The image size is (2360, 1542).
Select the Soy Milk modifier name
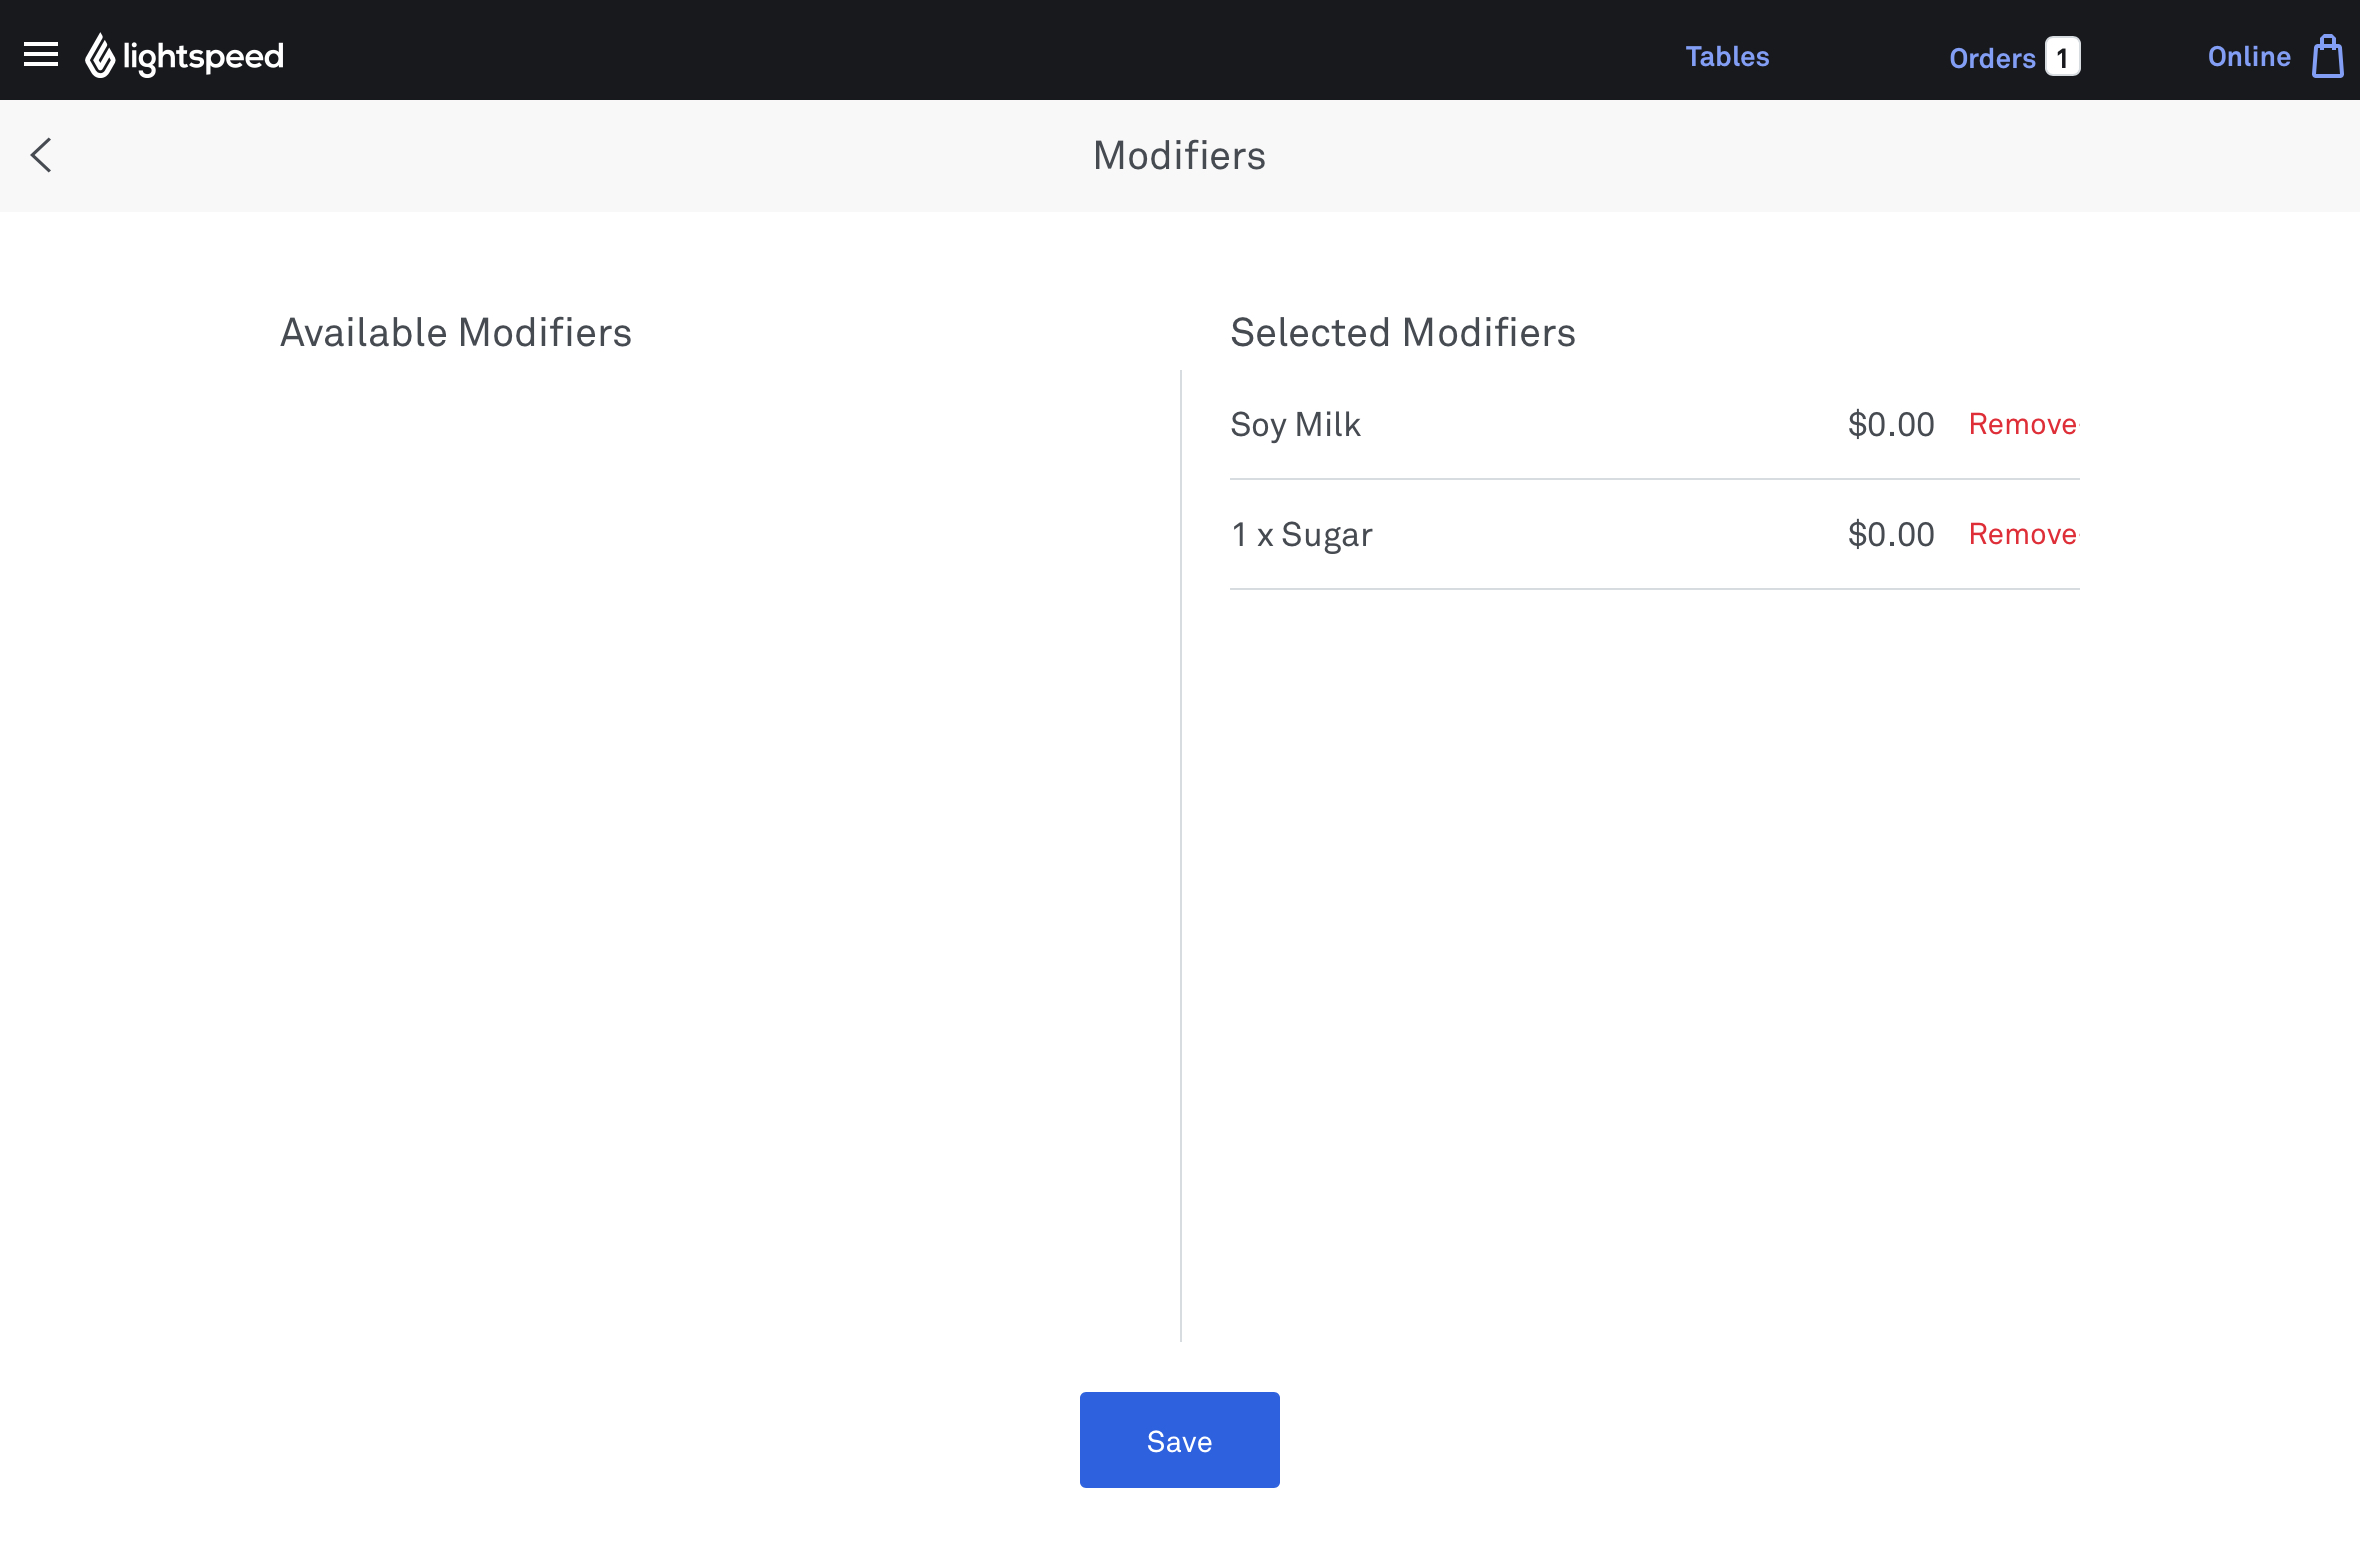click(x=1295, y=425)
